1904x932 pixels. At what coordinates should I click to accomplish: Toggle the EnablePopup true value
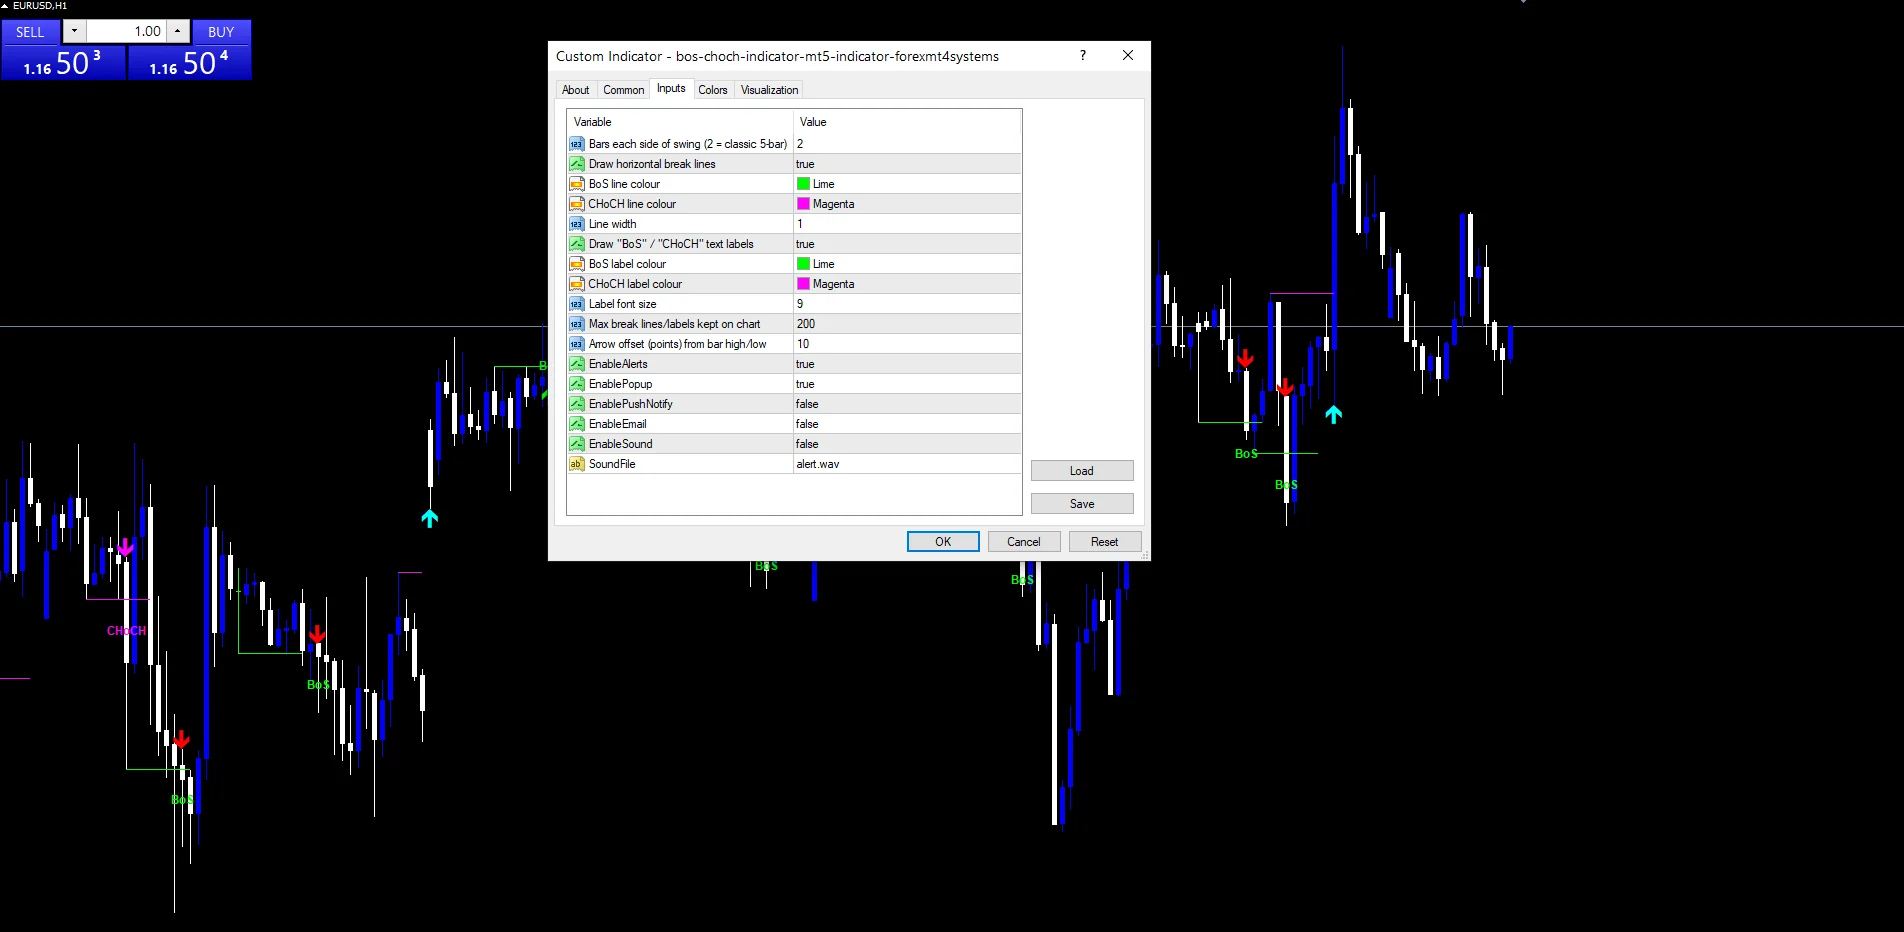[x=907, y=384]
